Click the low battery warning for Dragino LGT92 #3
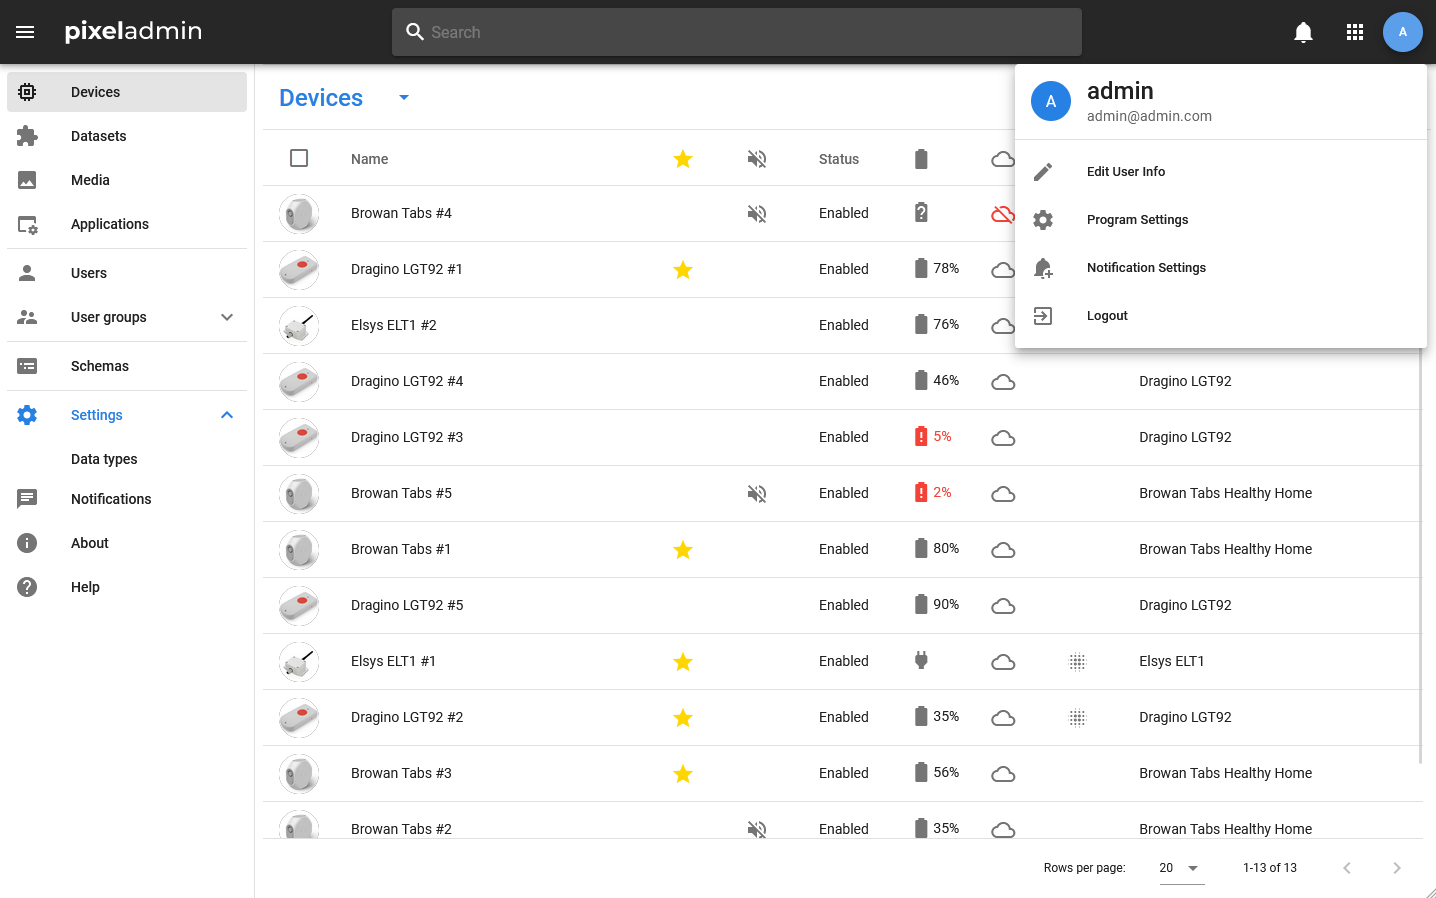The height and width of the screenshot is (898, 1436). (921, 437)
